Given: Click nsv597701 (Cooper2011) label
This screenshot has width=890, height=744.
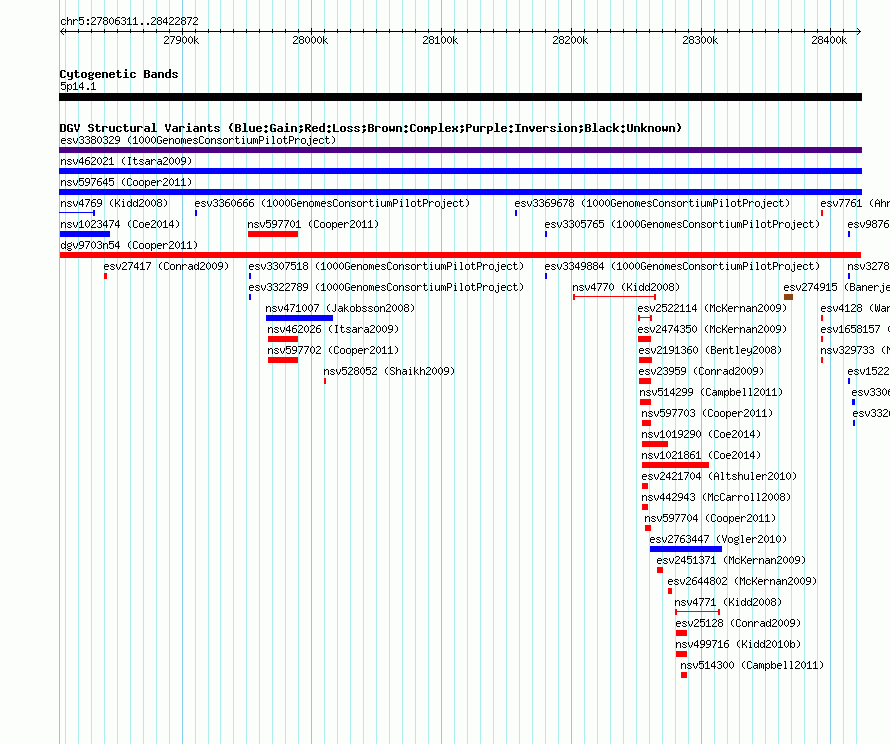Looking at the screenshot, I should 313,224.
